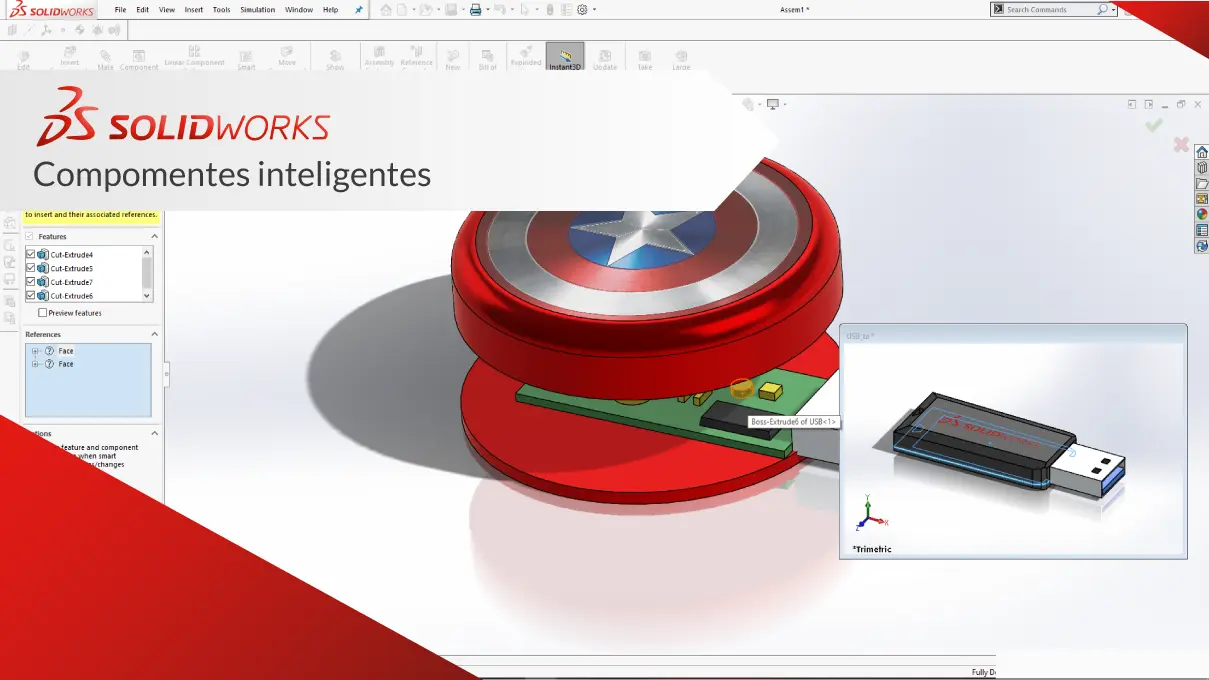Click the Linear Component Pattern tool
Viewport: 1209px width, 680px height.
[x=194, y=58]
